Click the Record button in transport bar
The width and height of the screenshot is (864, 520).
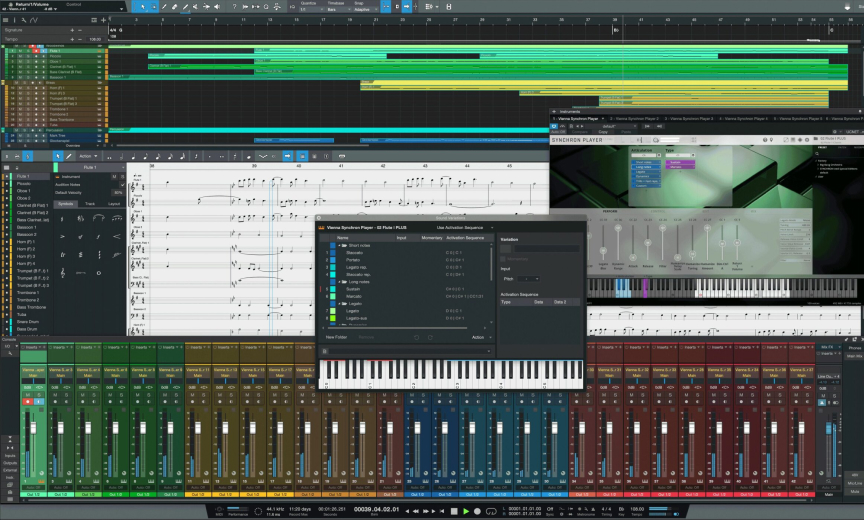[478, 511]
